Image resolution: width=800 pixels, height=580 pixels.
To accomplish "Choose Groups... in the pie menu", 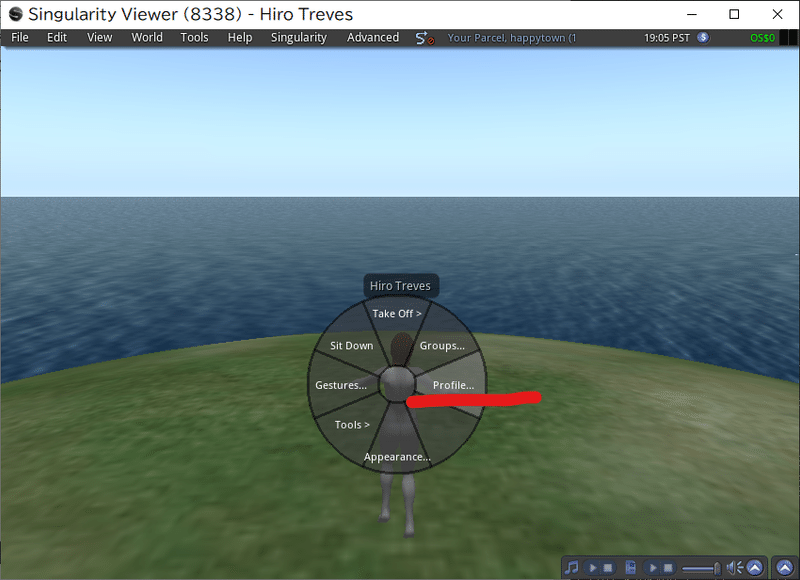I will pos(442,346).
